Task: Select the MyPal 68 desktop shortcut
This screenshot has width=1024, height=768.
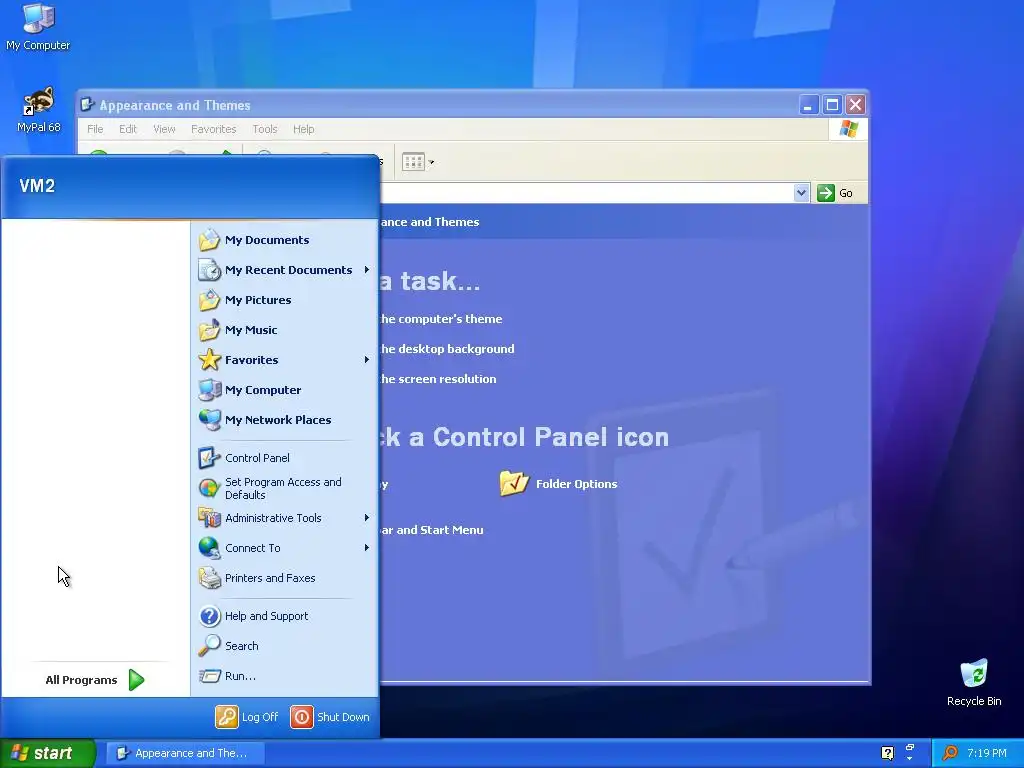Action: pyautogui.click(x=39, y=110)
